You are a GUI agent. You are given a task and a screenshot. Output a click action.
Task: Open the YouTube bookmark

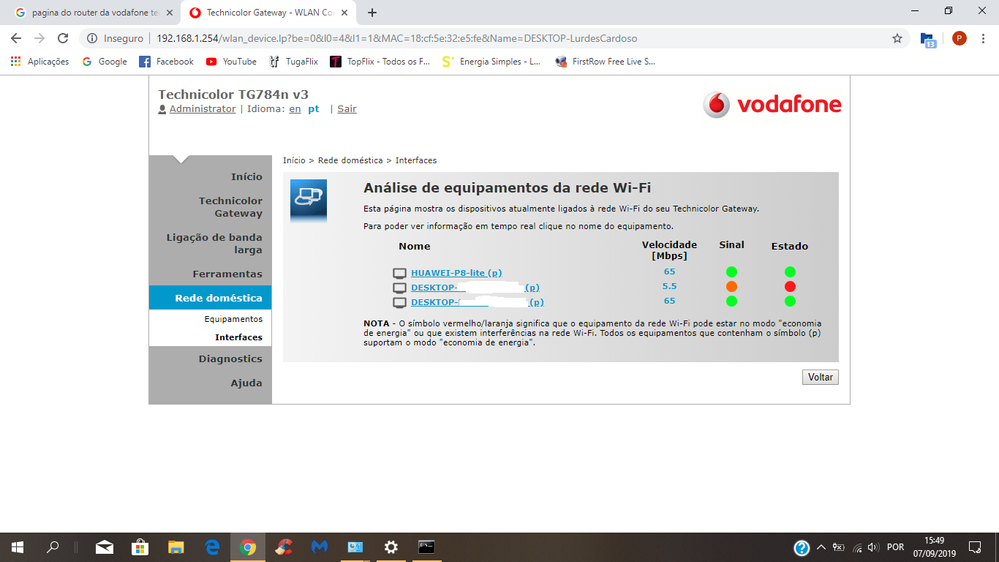[x=231, y=61]
